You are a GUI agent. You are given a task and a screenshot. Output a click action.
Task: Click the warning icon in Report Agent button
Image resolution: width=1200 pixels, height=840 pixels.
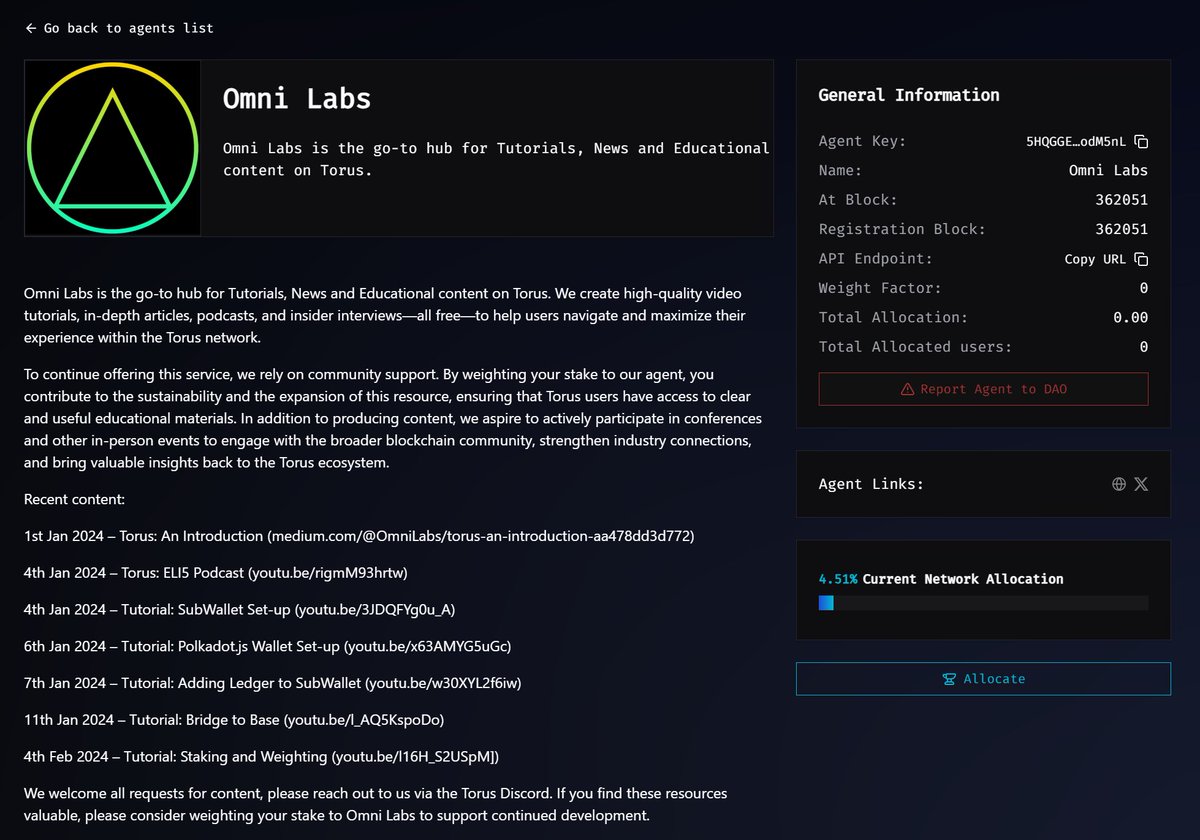coord(907,389)
